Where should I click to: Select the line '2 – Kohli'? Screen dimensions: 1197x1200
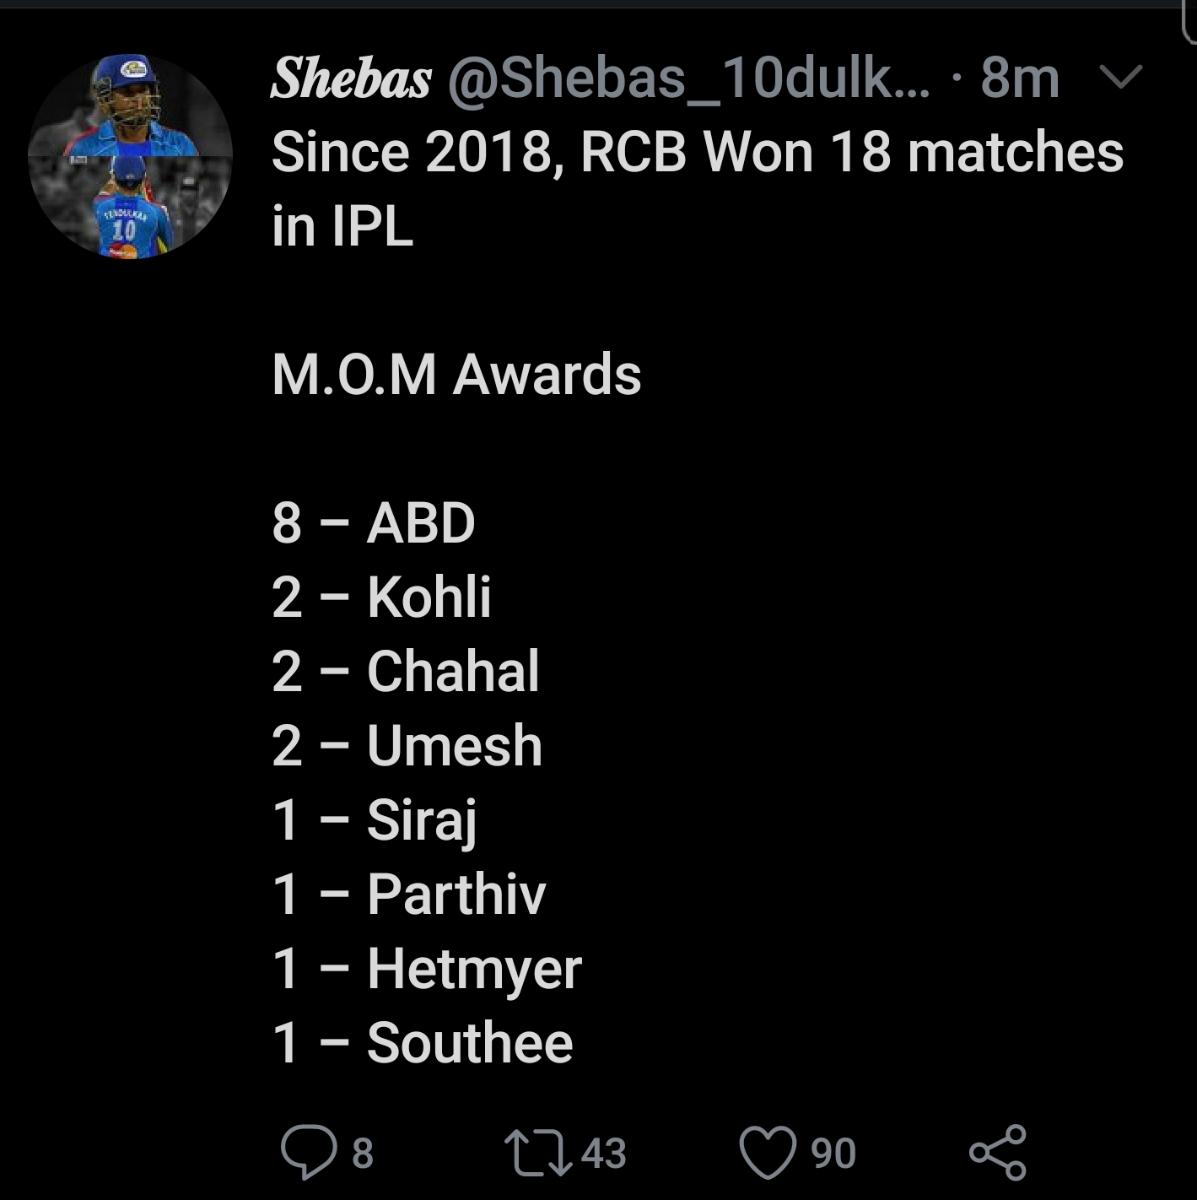tap(381, 597)
